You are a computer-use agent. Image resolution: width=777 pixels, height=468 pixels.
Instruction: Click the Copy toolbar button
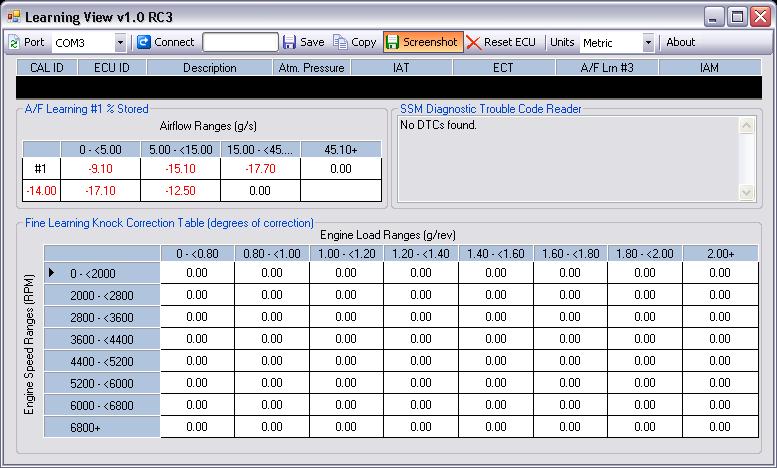click(x=354, y=42)
